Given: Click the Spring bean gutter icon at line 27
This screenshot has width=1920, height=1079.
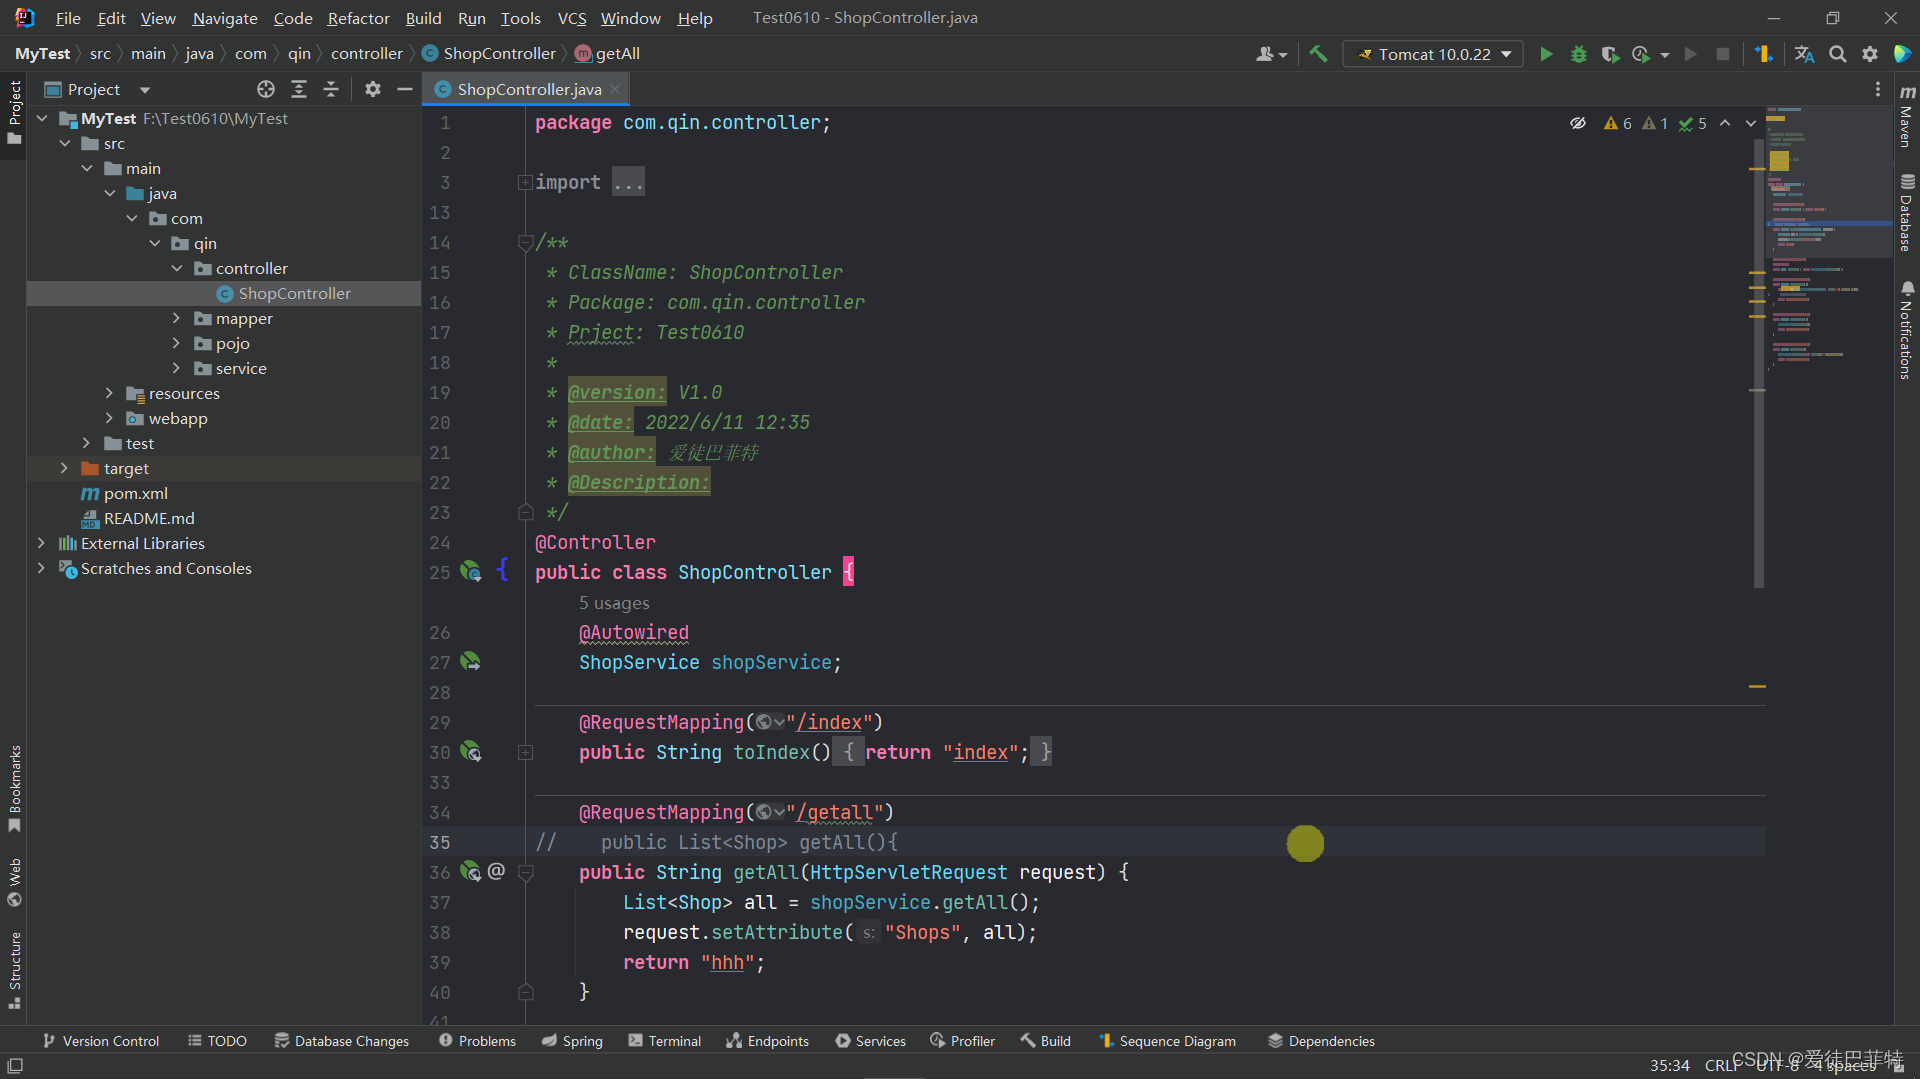Looking at the screenshot, I should 470,662.
